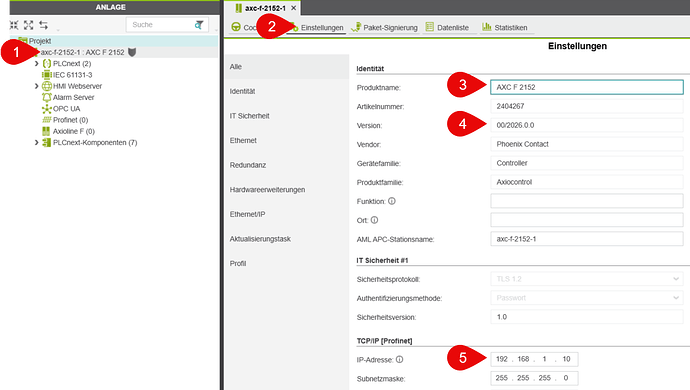The width and height of the screenshot is (690, 390).
Task: Click the info icon next to Funktion
Action: pos(392,201)
